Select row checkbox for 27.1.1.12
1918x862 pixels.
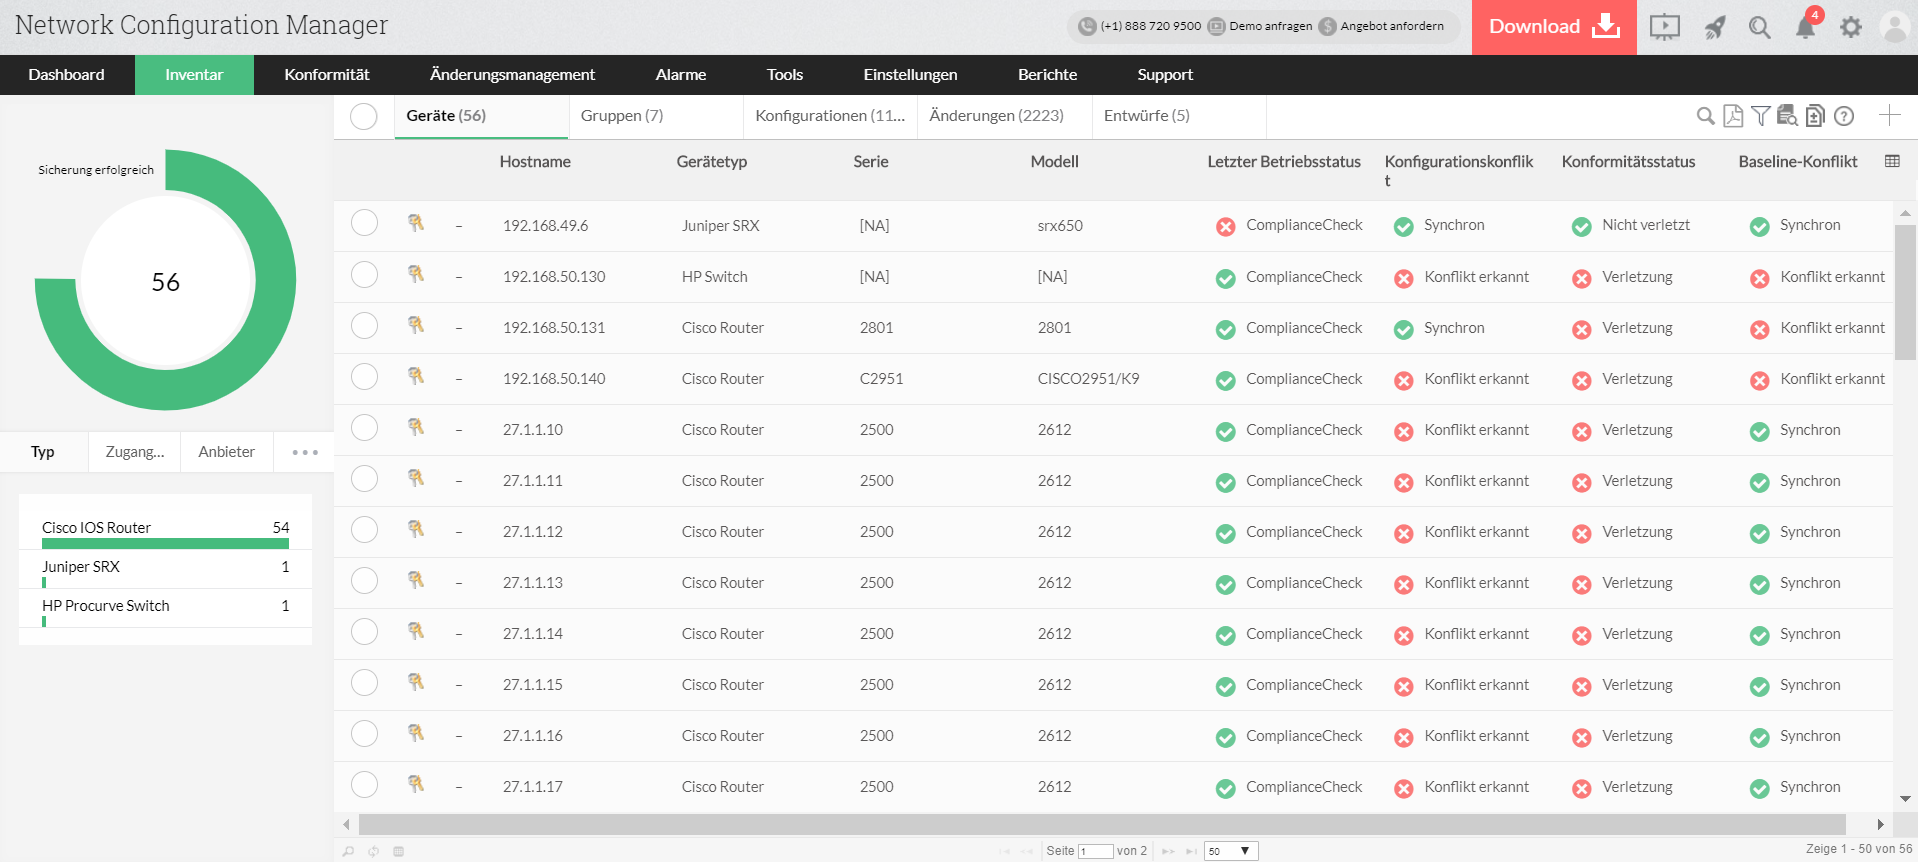pyautogui.click(x=364, y=529)
